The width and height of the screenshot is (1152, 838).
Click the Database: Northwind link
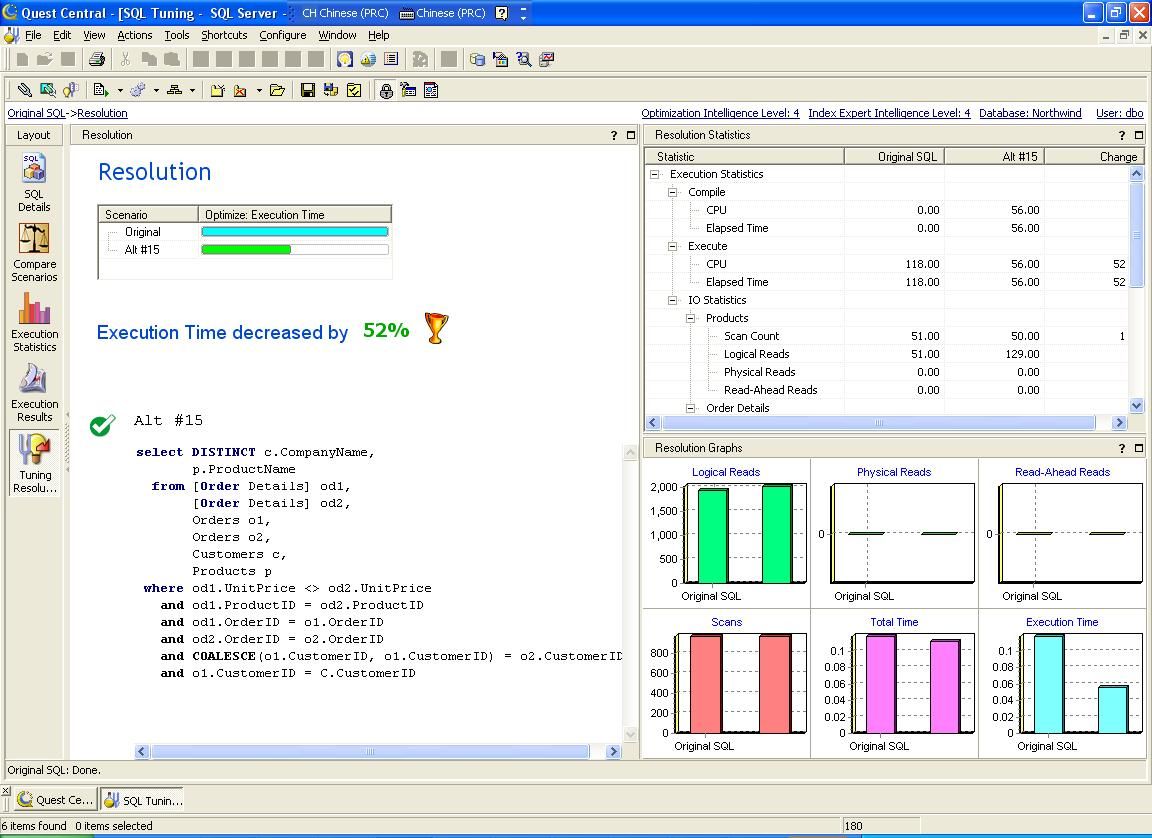coord(1030,113)
